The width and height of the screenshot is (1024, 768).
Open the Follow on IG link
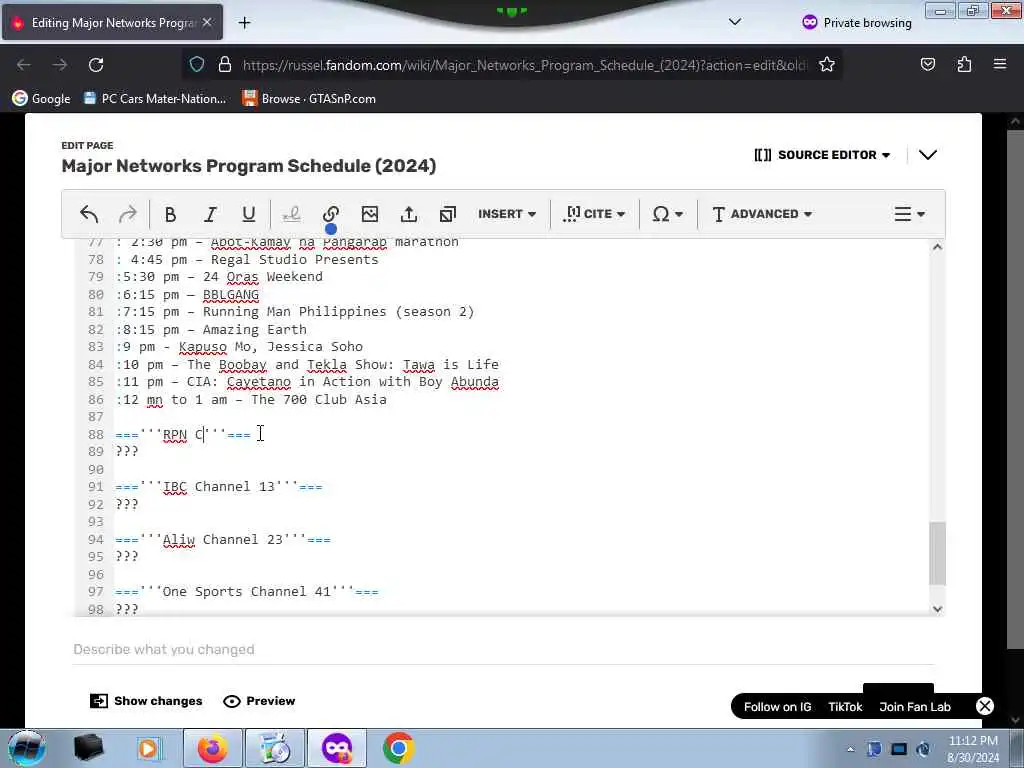pos(777,707)
